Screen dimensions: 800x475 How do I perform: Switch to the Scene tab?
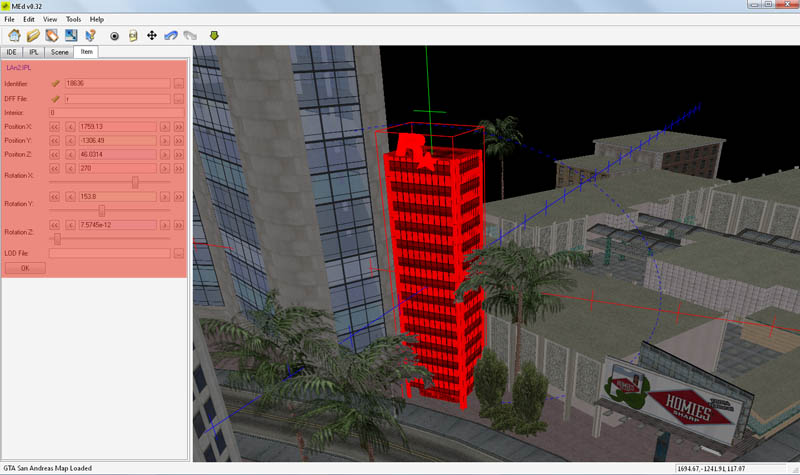click(60, 51)
